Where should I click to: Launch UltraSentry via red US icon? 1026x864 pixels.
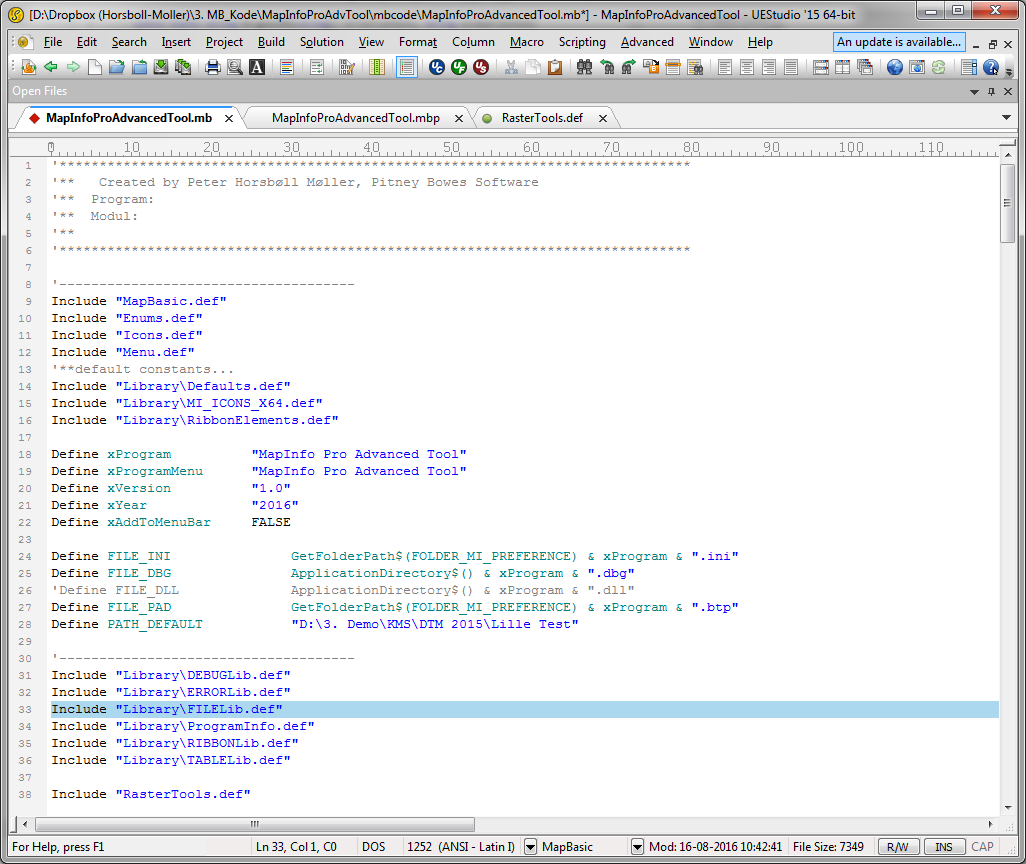[x=481, y=67]
